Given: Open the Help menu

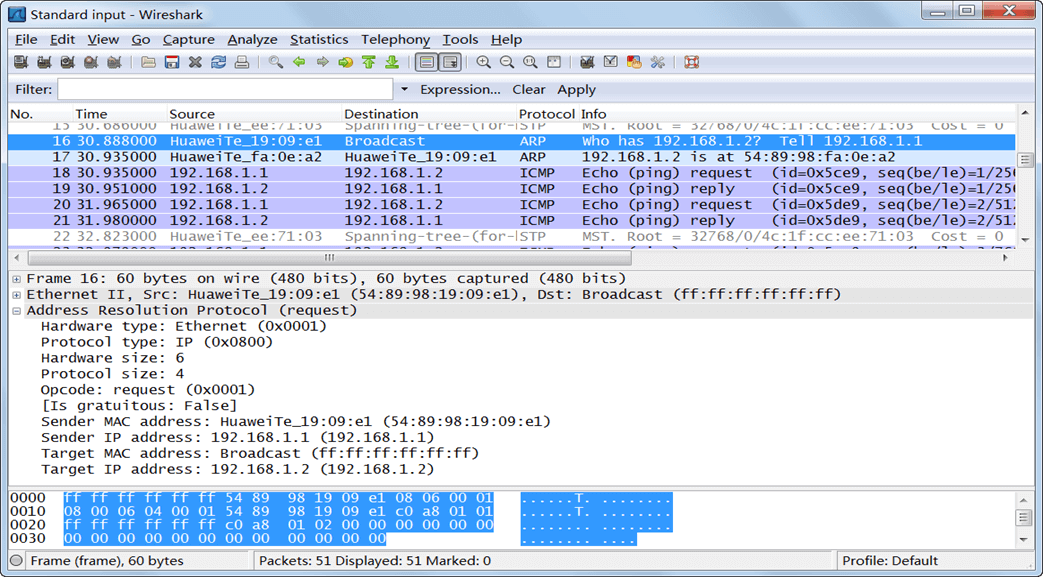Looking at the screenshot, I should click(506, 40).
